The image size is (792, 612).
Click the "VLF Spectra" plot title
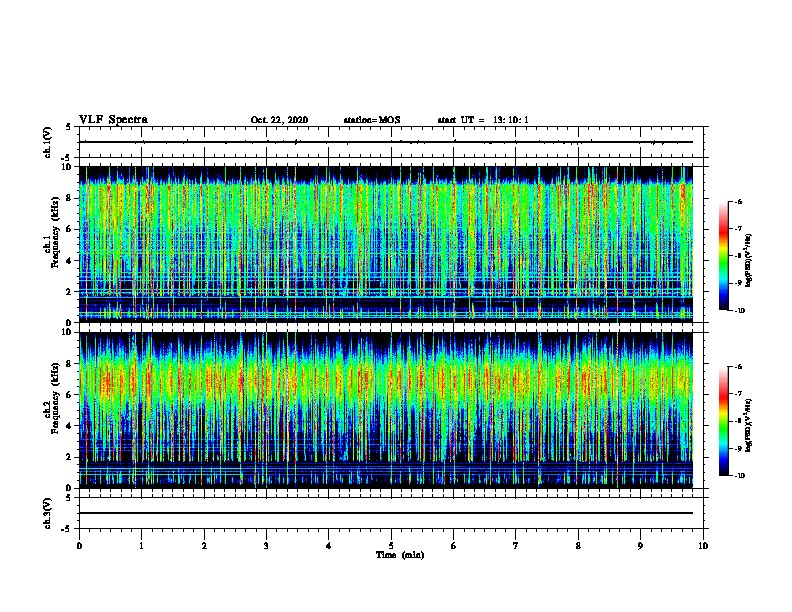pos(113,120)
